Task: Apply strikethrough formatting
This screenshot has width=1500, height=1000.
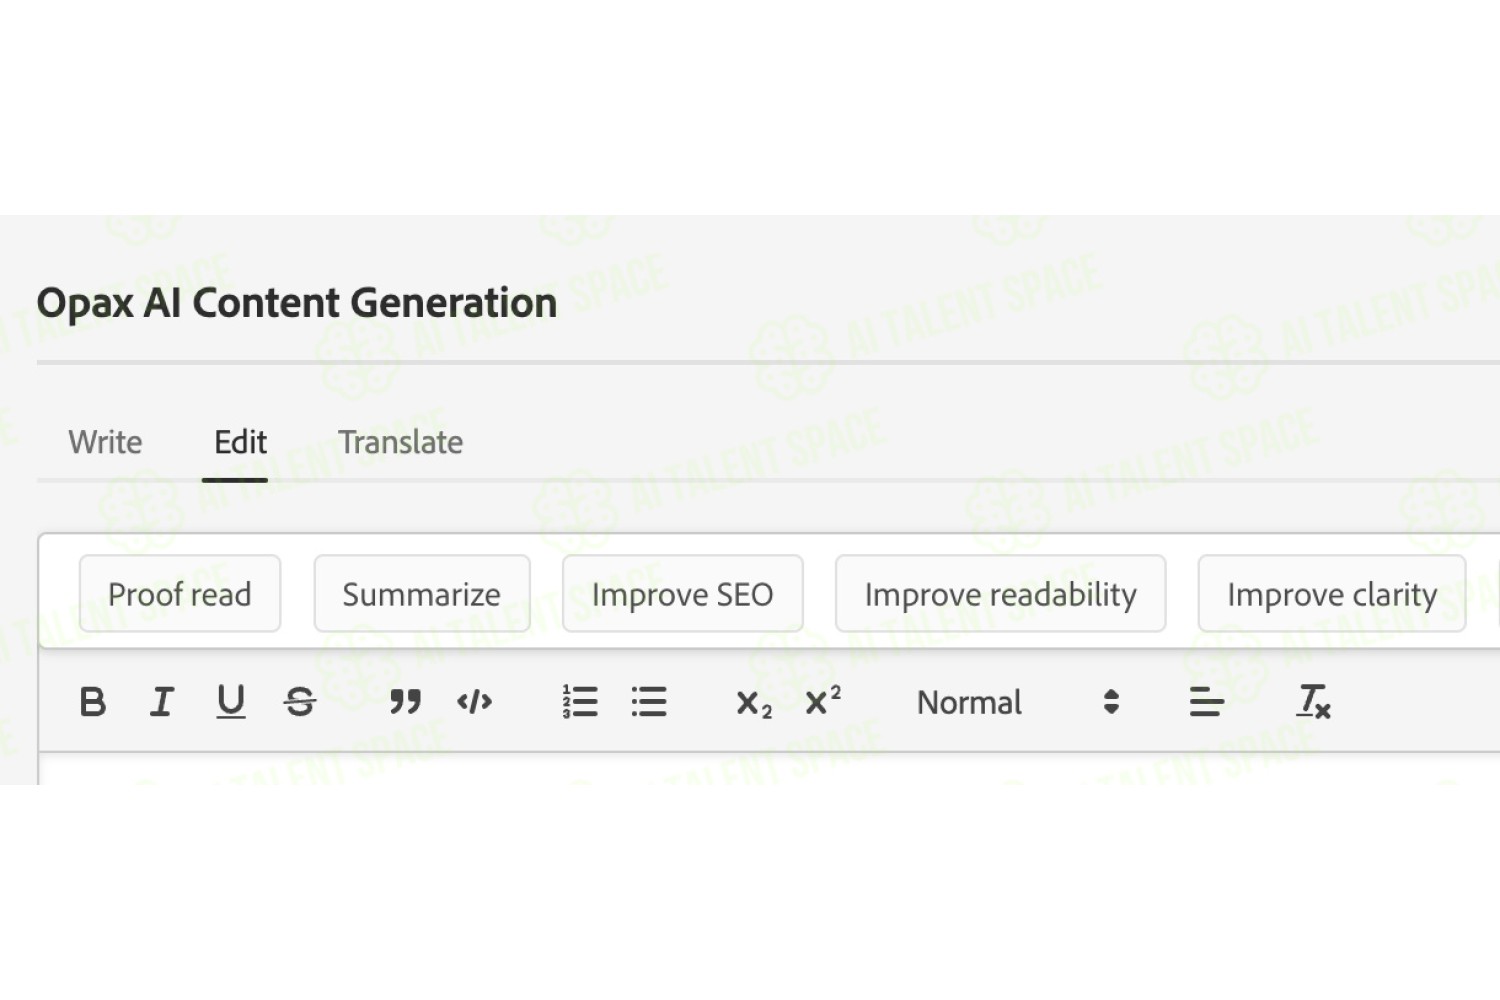Action: tap(300, 702)
